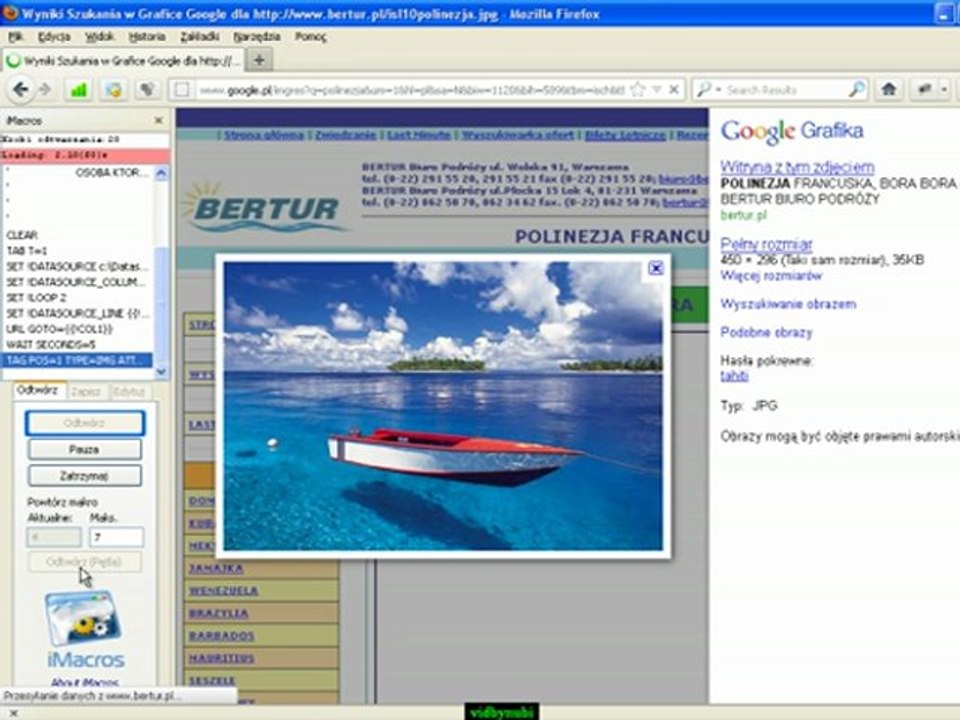Open the Pełny rozmiar link
Screen dimensions: 960x720
pos(766,244)
